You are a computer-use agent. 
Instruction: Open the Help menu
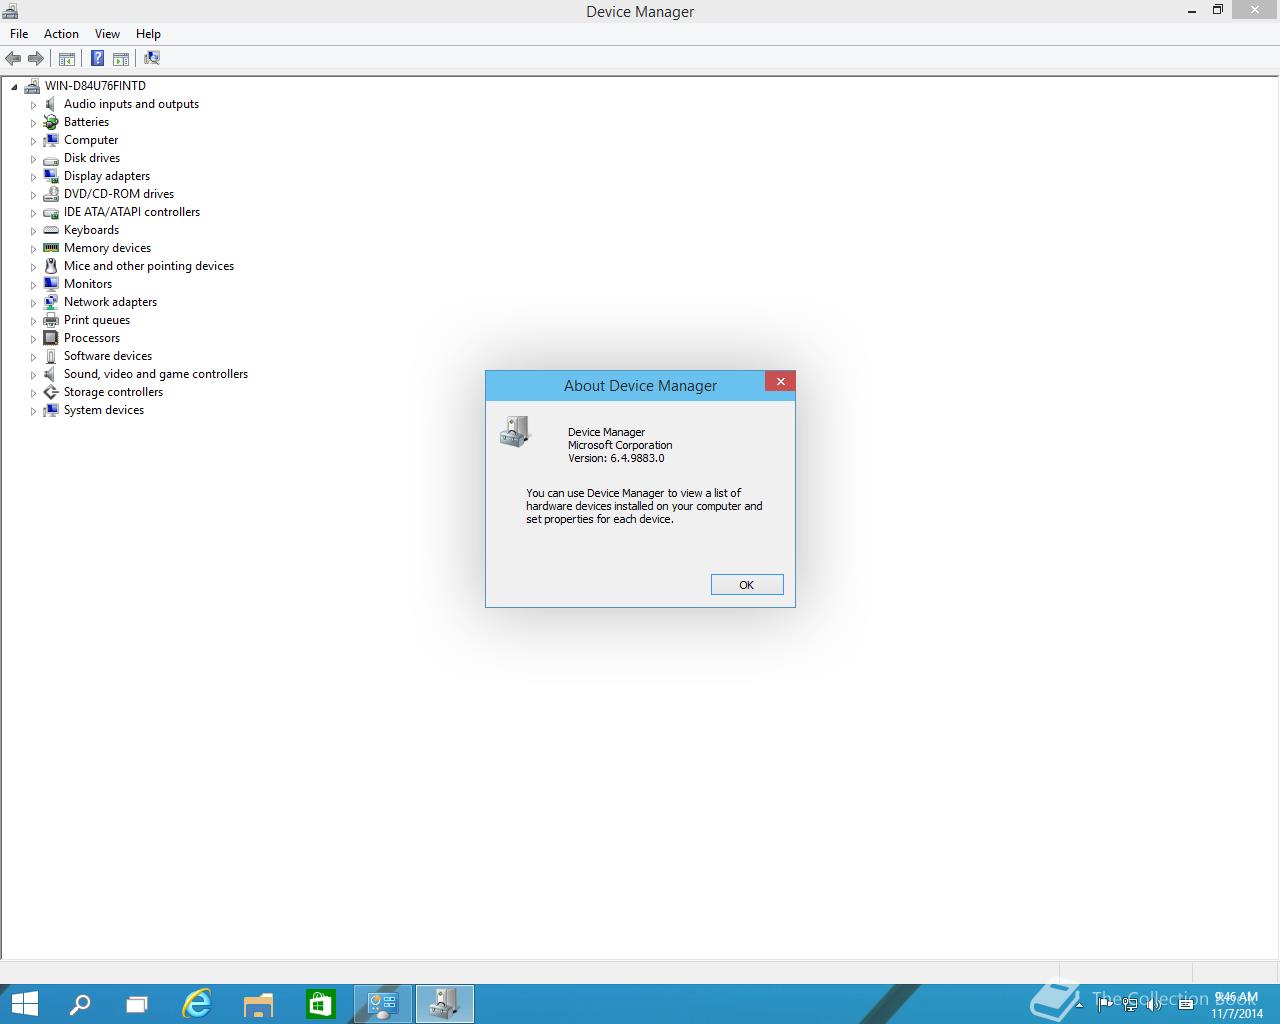tap(148, 34)
